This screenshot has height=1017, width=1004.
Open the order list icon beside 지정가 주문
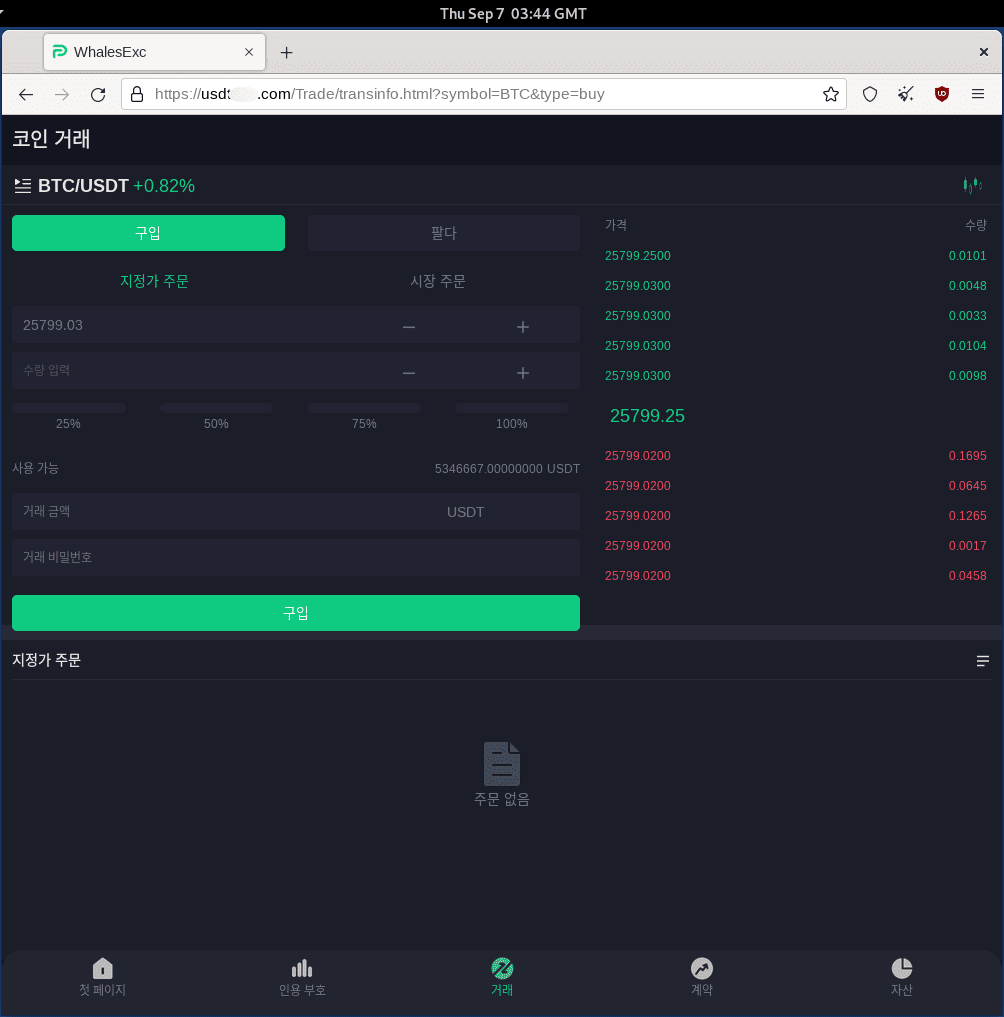point(983,661)
